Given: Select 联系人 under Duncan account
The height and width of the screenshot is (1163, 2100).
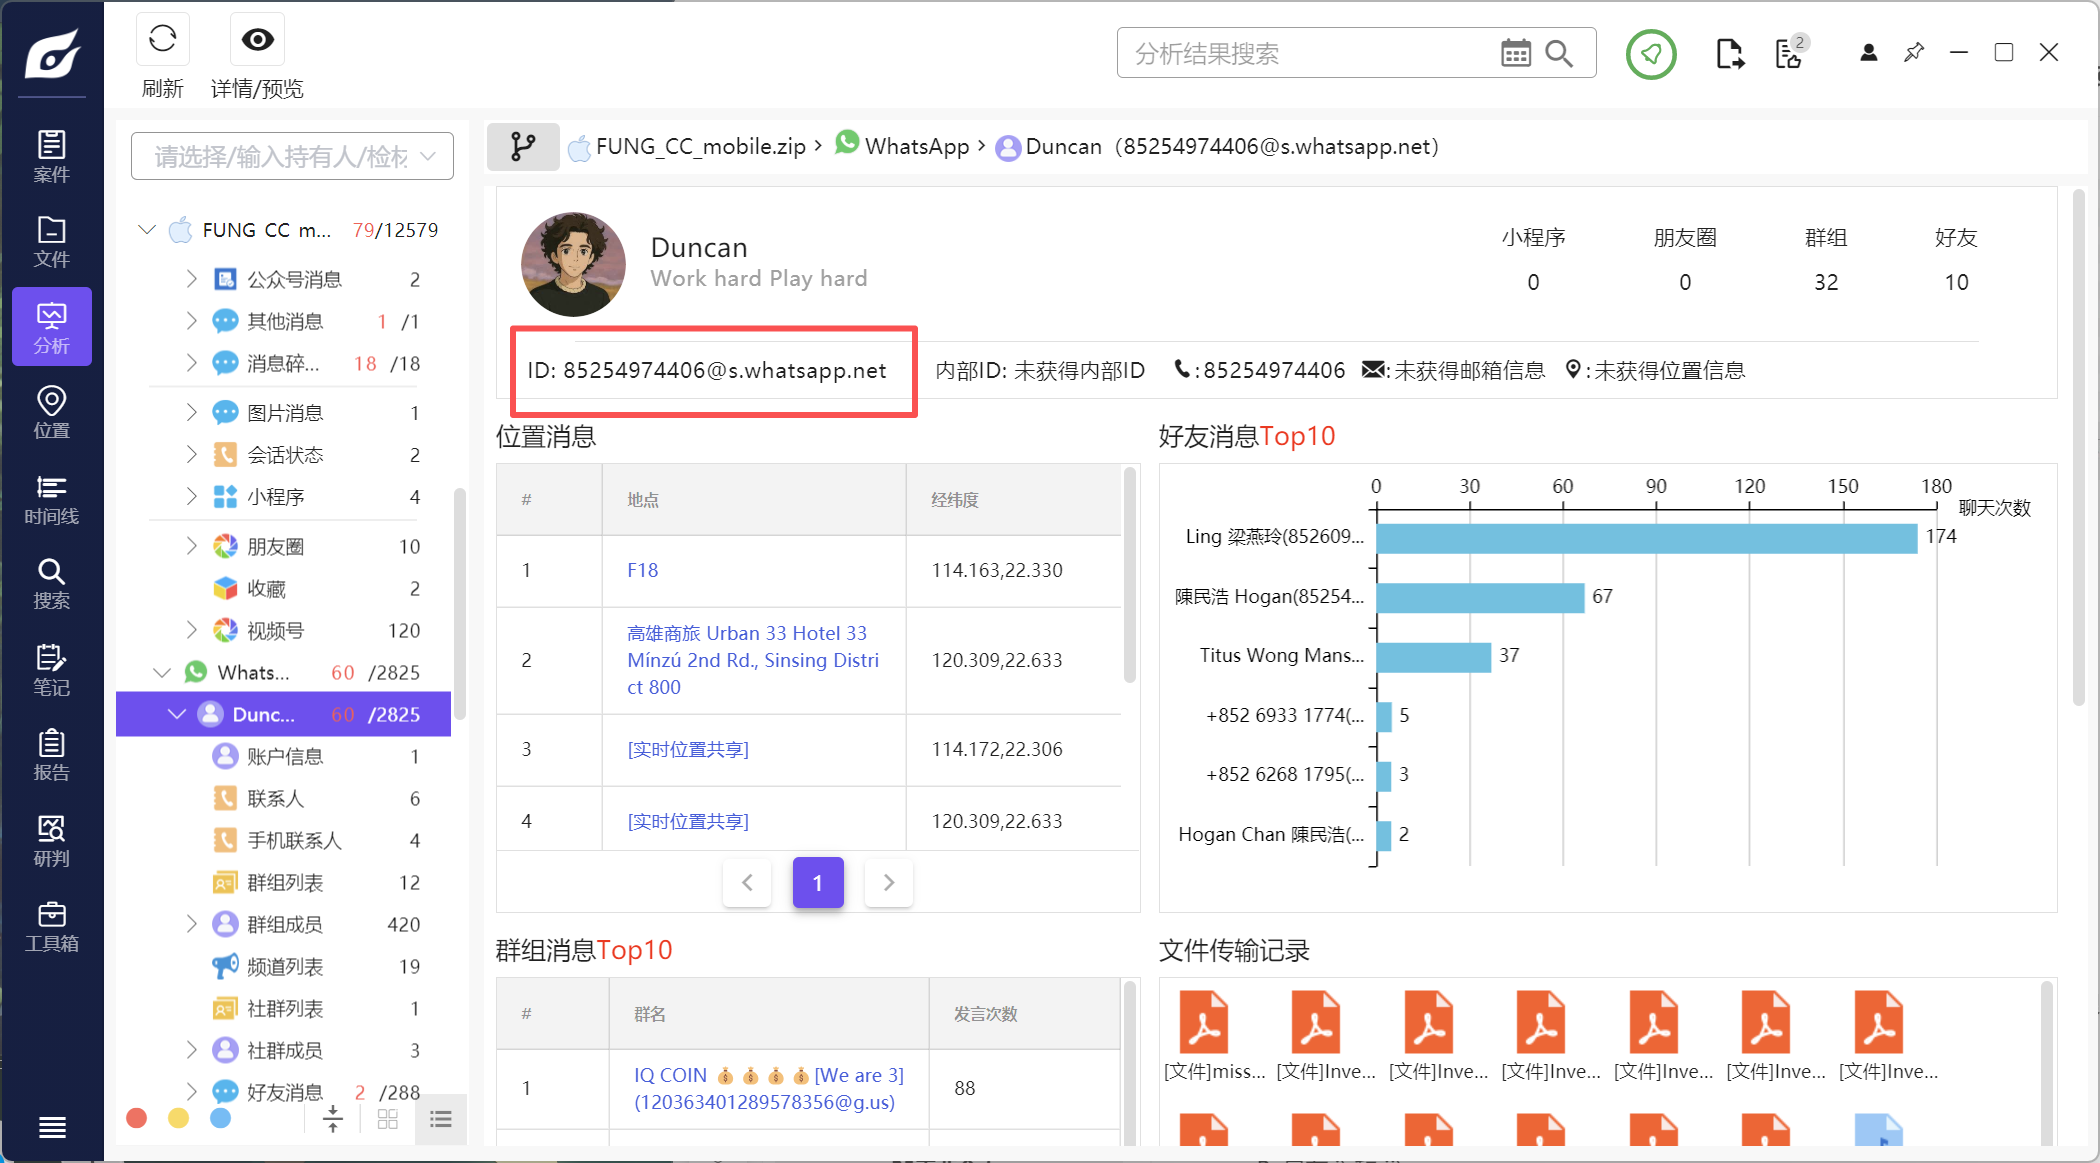Looking at the screenshot, I should click(x=275, y=798).
